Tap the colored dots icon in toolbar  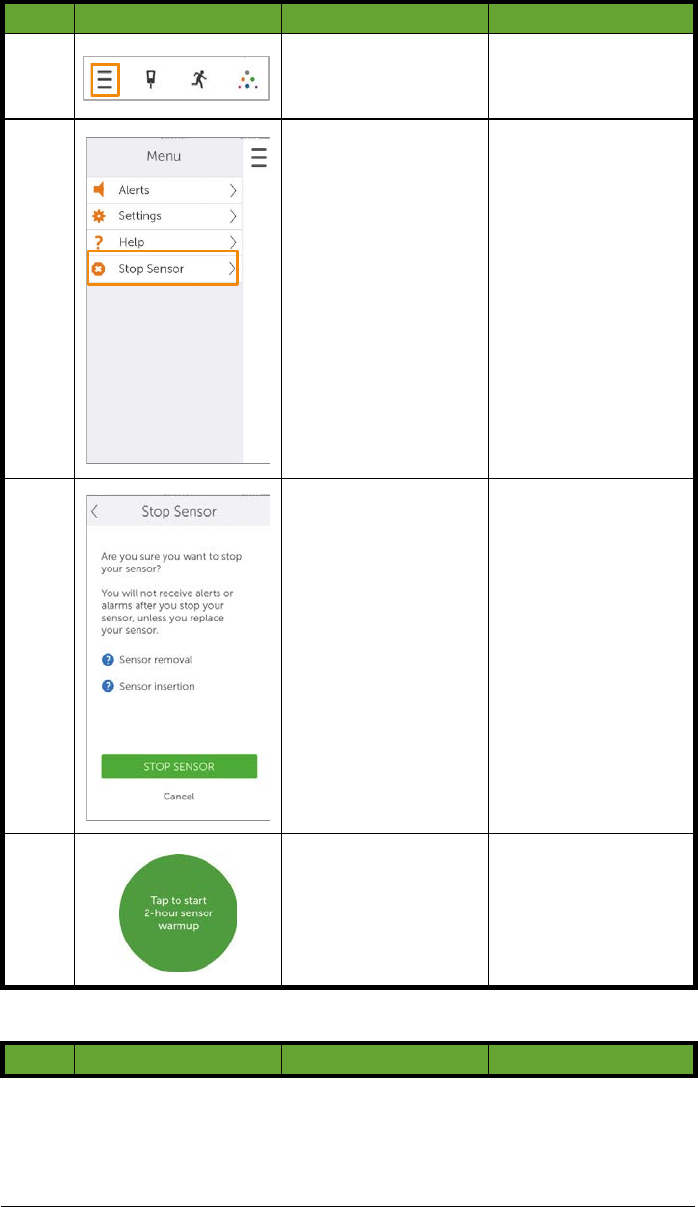click(246, 80)
